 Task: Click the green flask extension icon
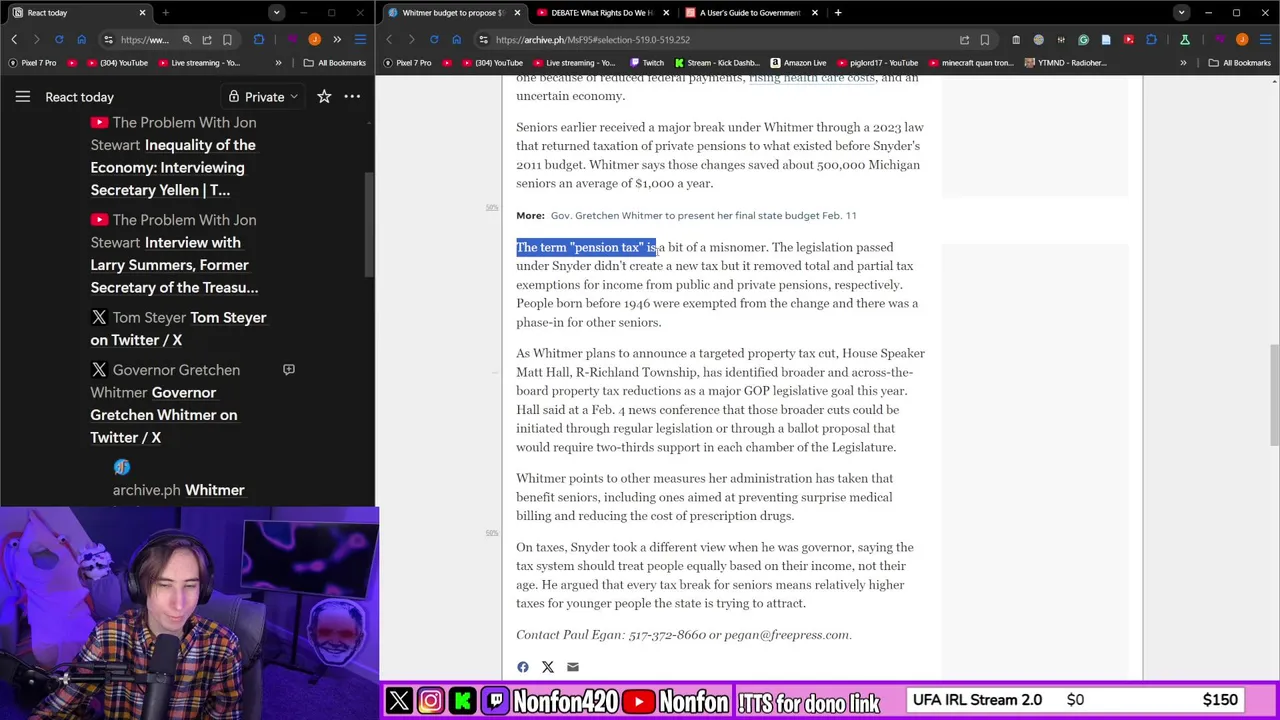pos(1185,40)
